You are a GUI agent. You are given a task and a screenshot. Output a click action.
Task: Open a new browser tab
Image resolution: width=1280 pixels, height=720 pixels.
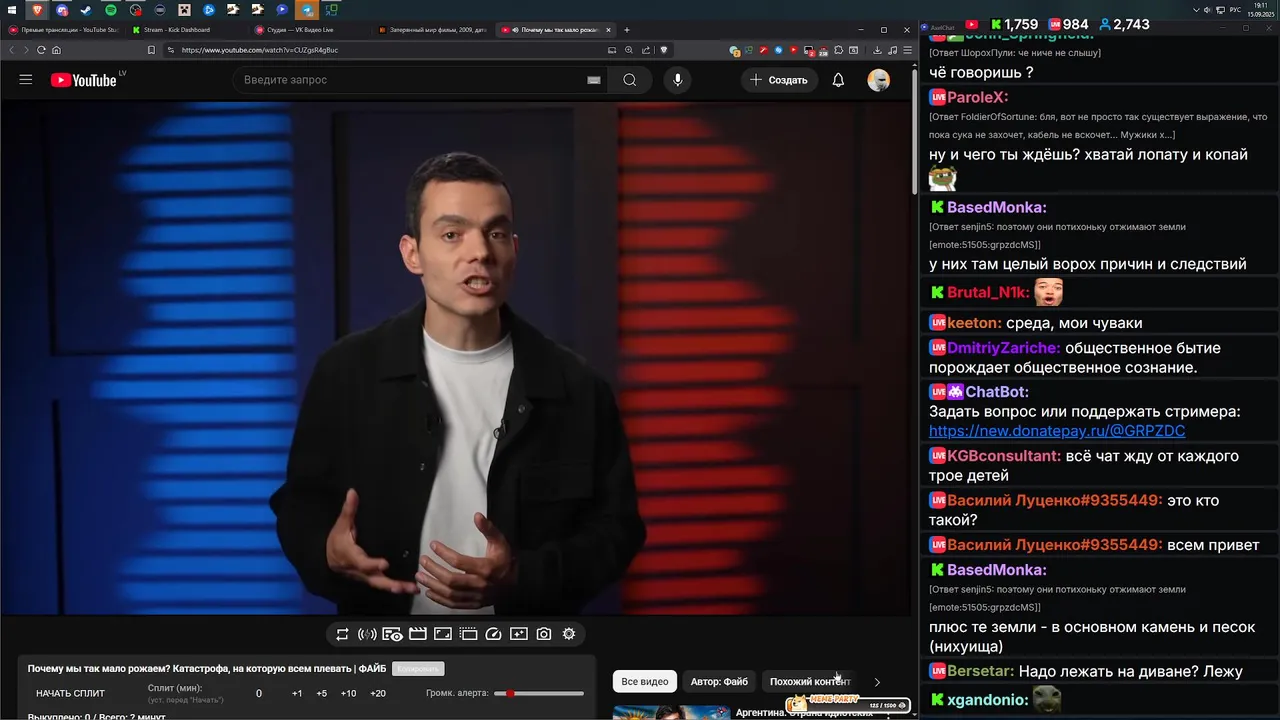627,30
